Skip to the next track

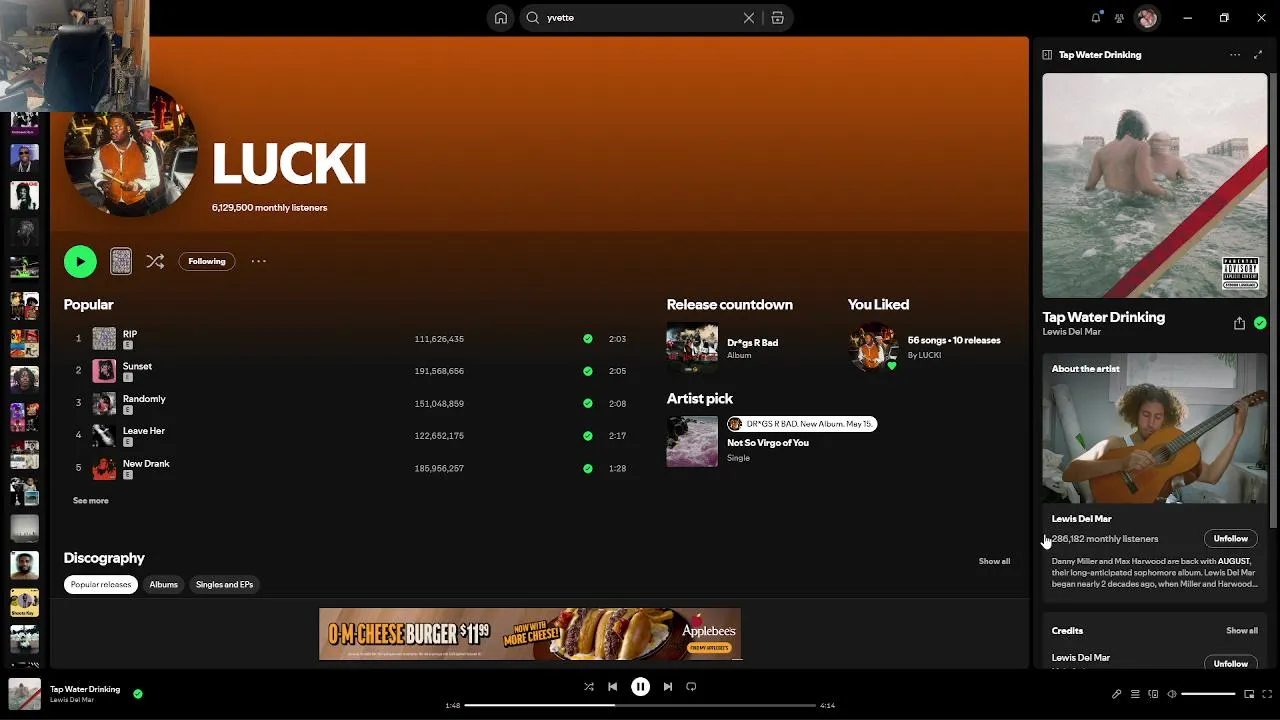[668, 687]
